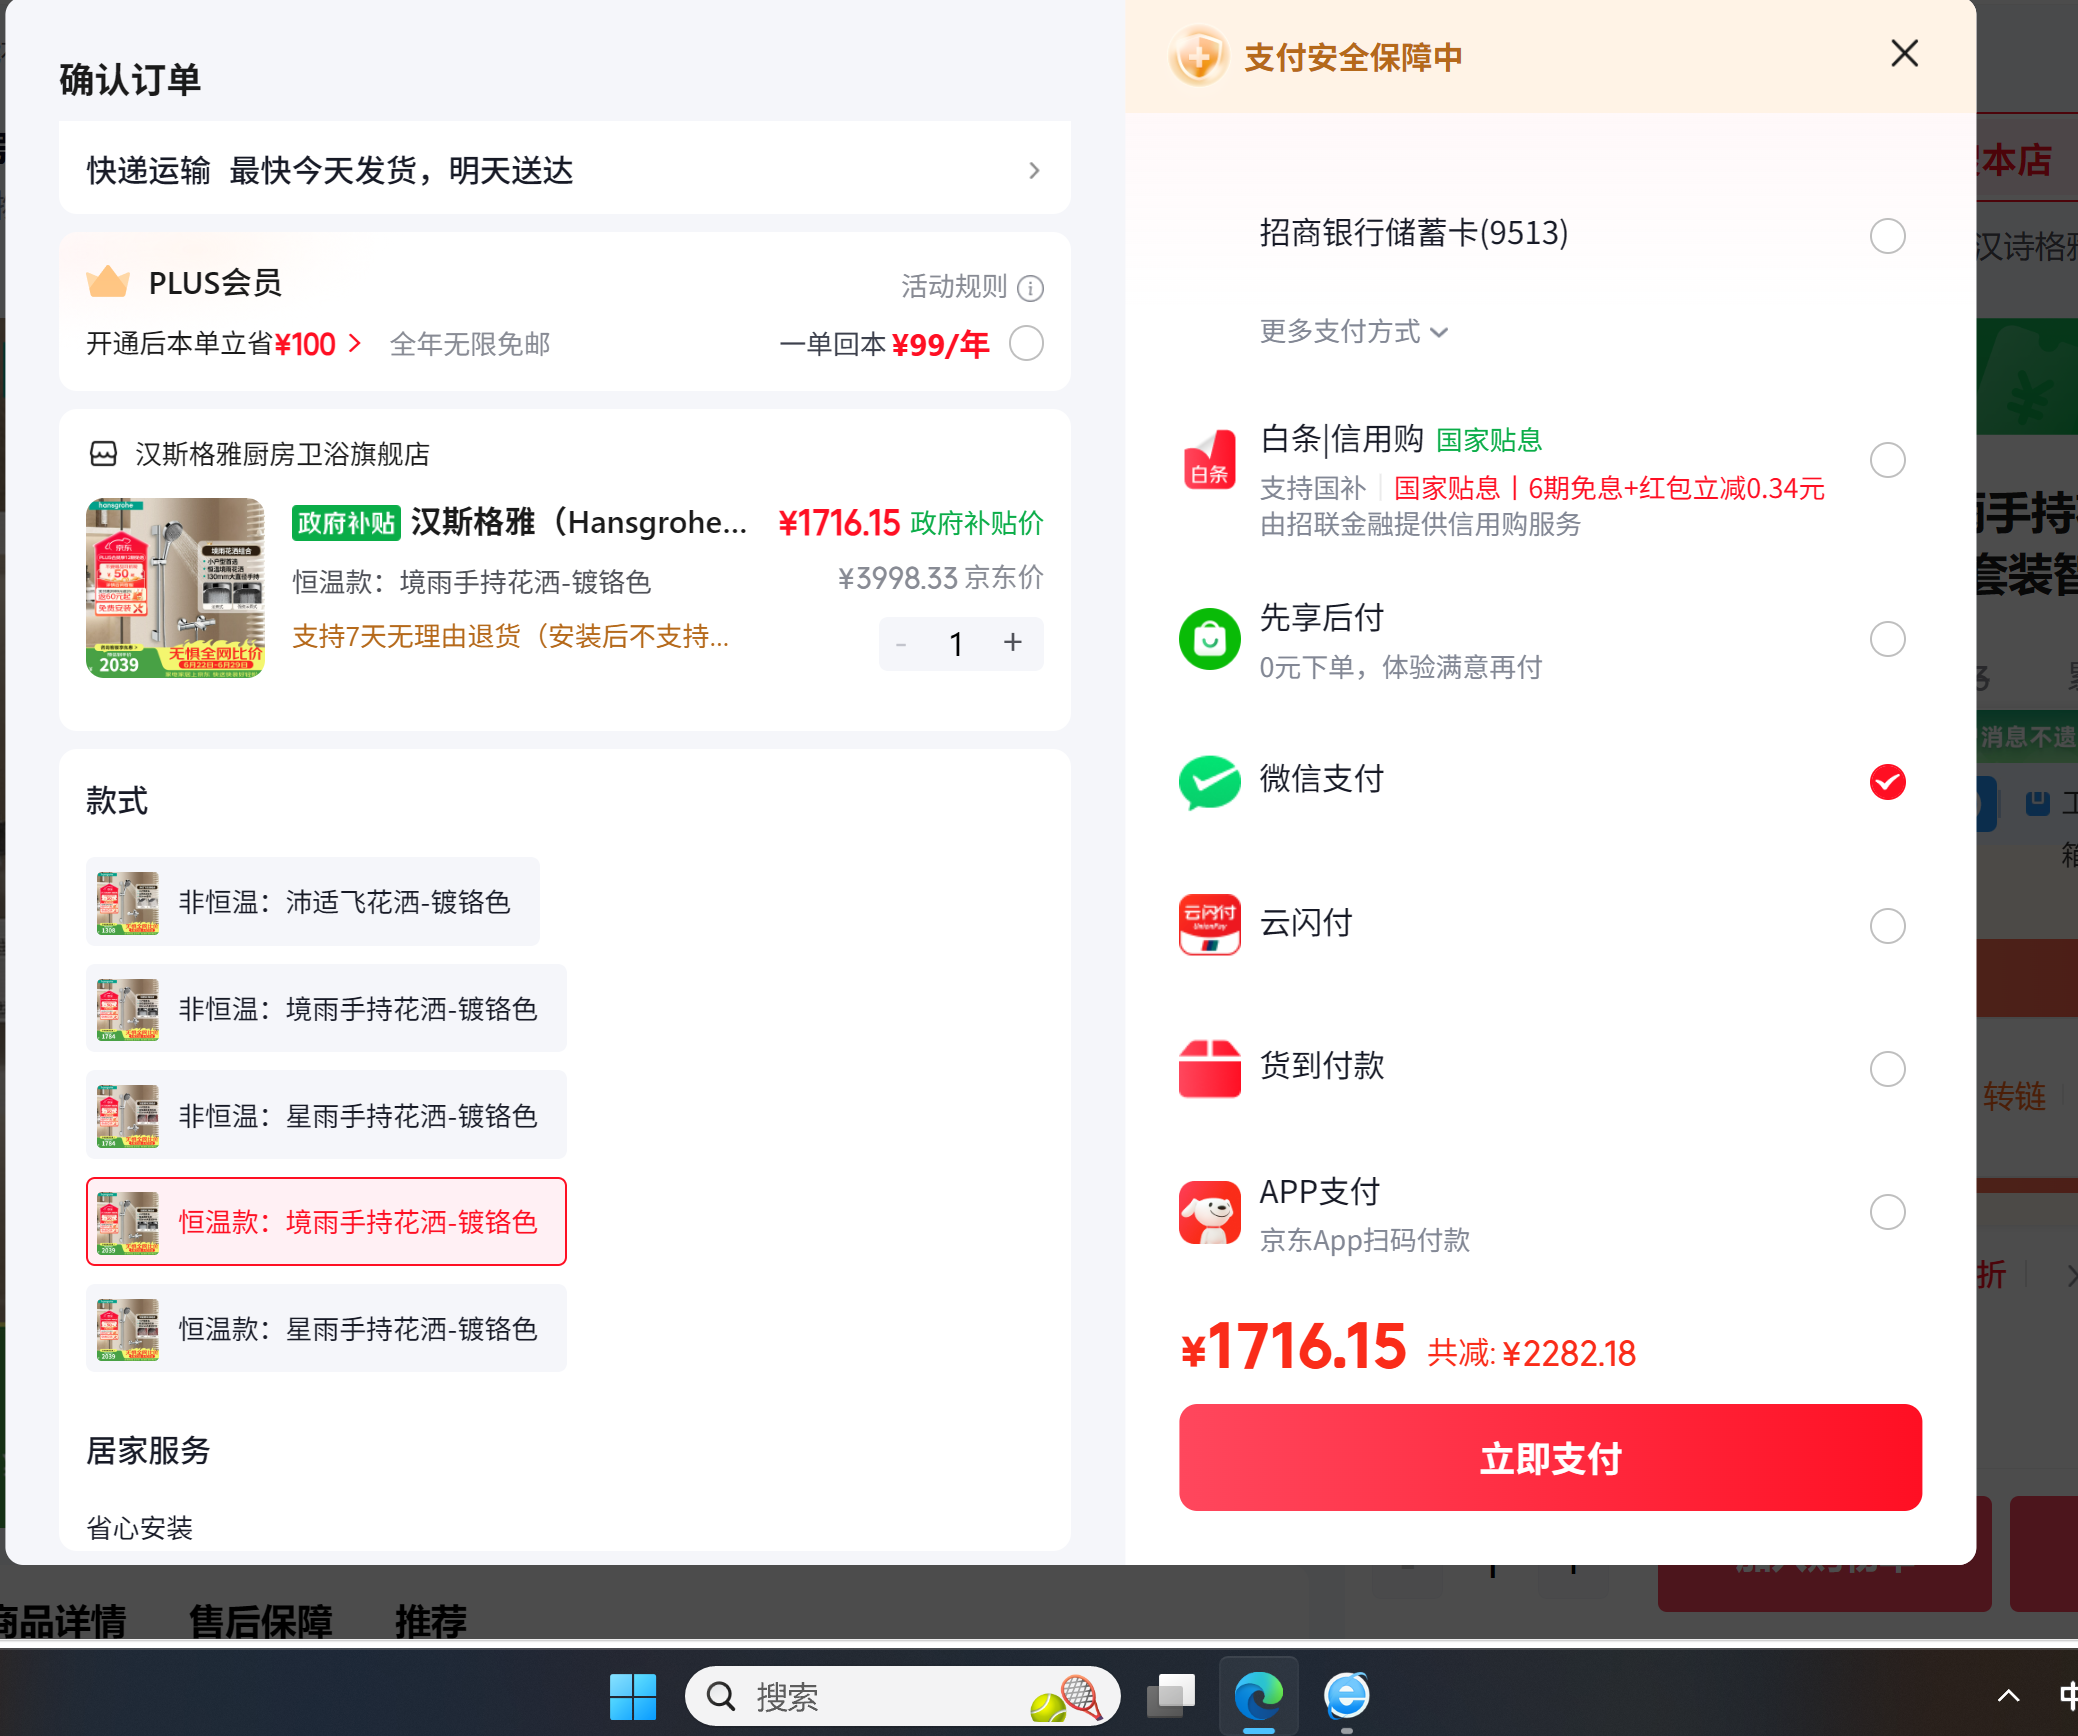Increase product quantity with plus button
The height and width of the screenshot is (1736, 2078).
point(1013,642)
